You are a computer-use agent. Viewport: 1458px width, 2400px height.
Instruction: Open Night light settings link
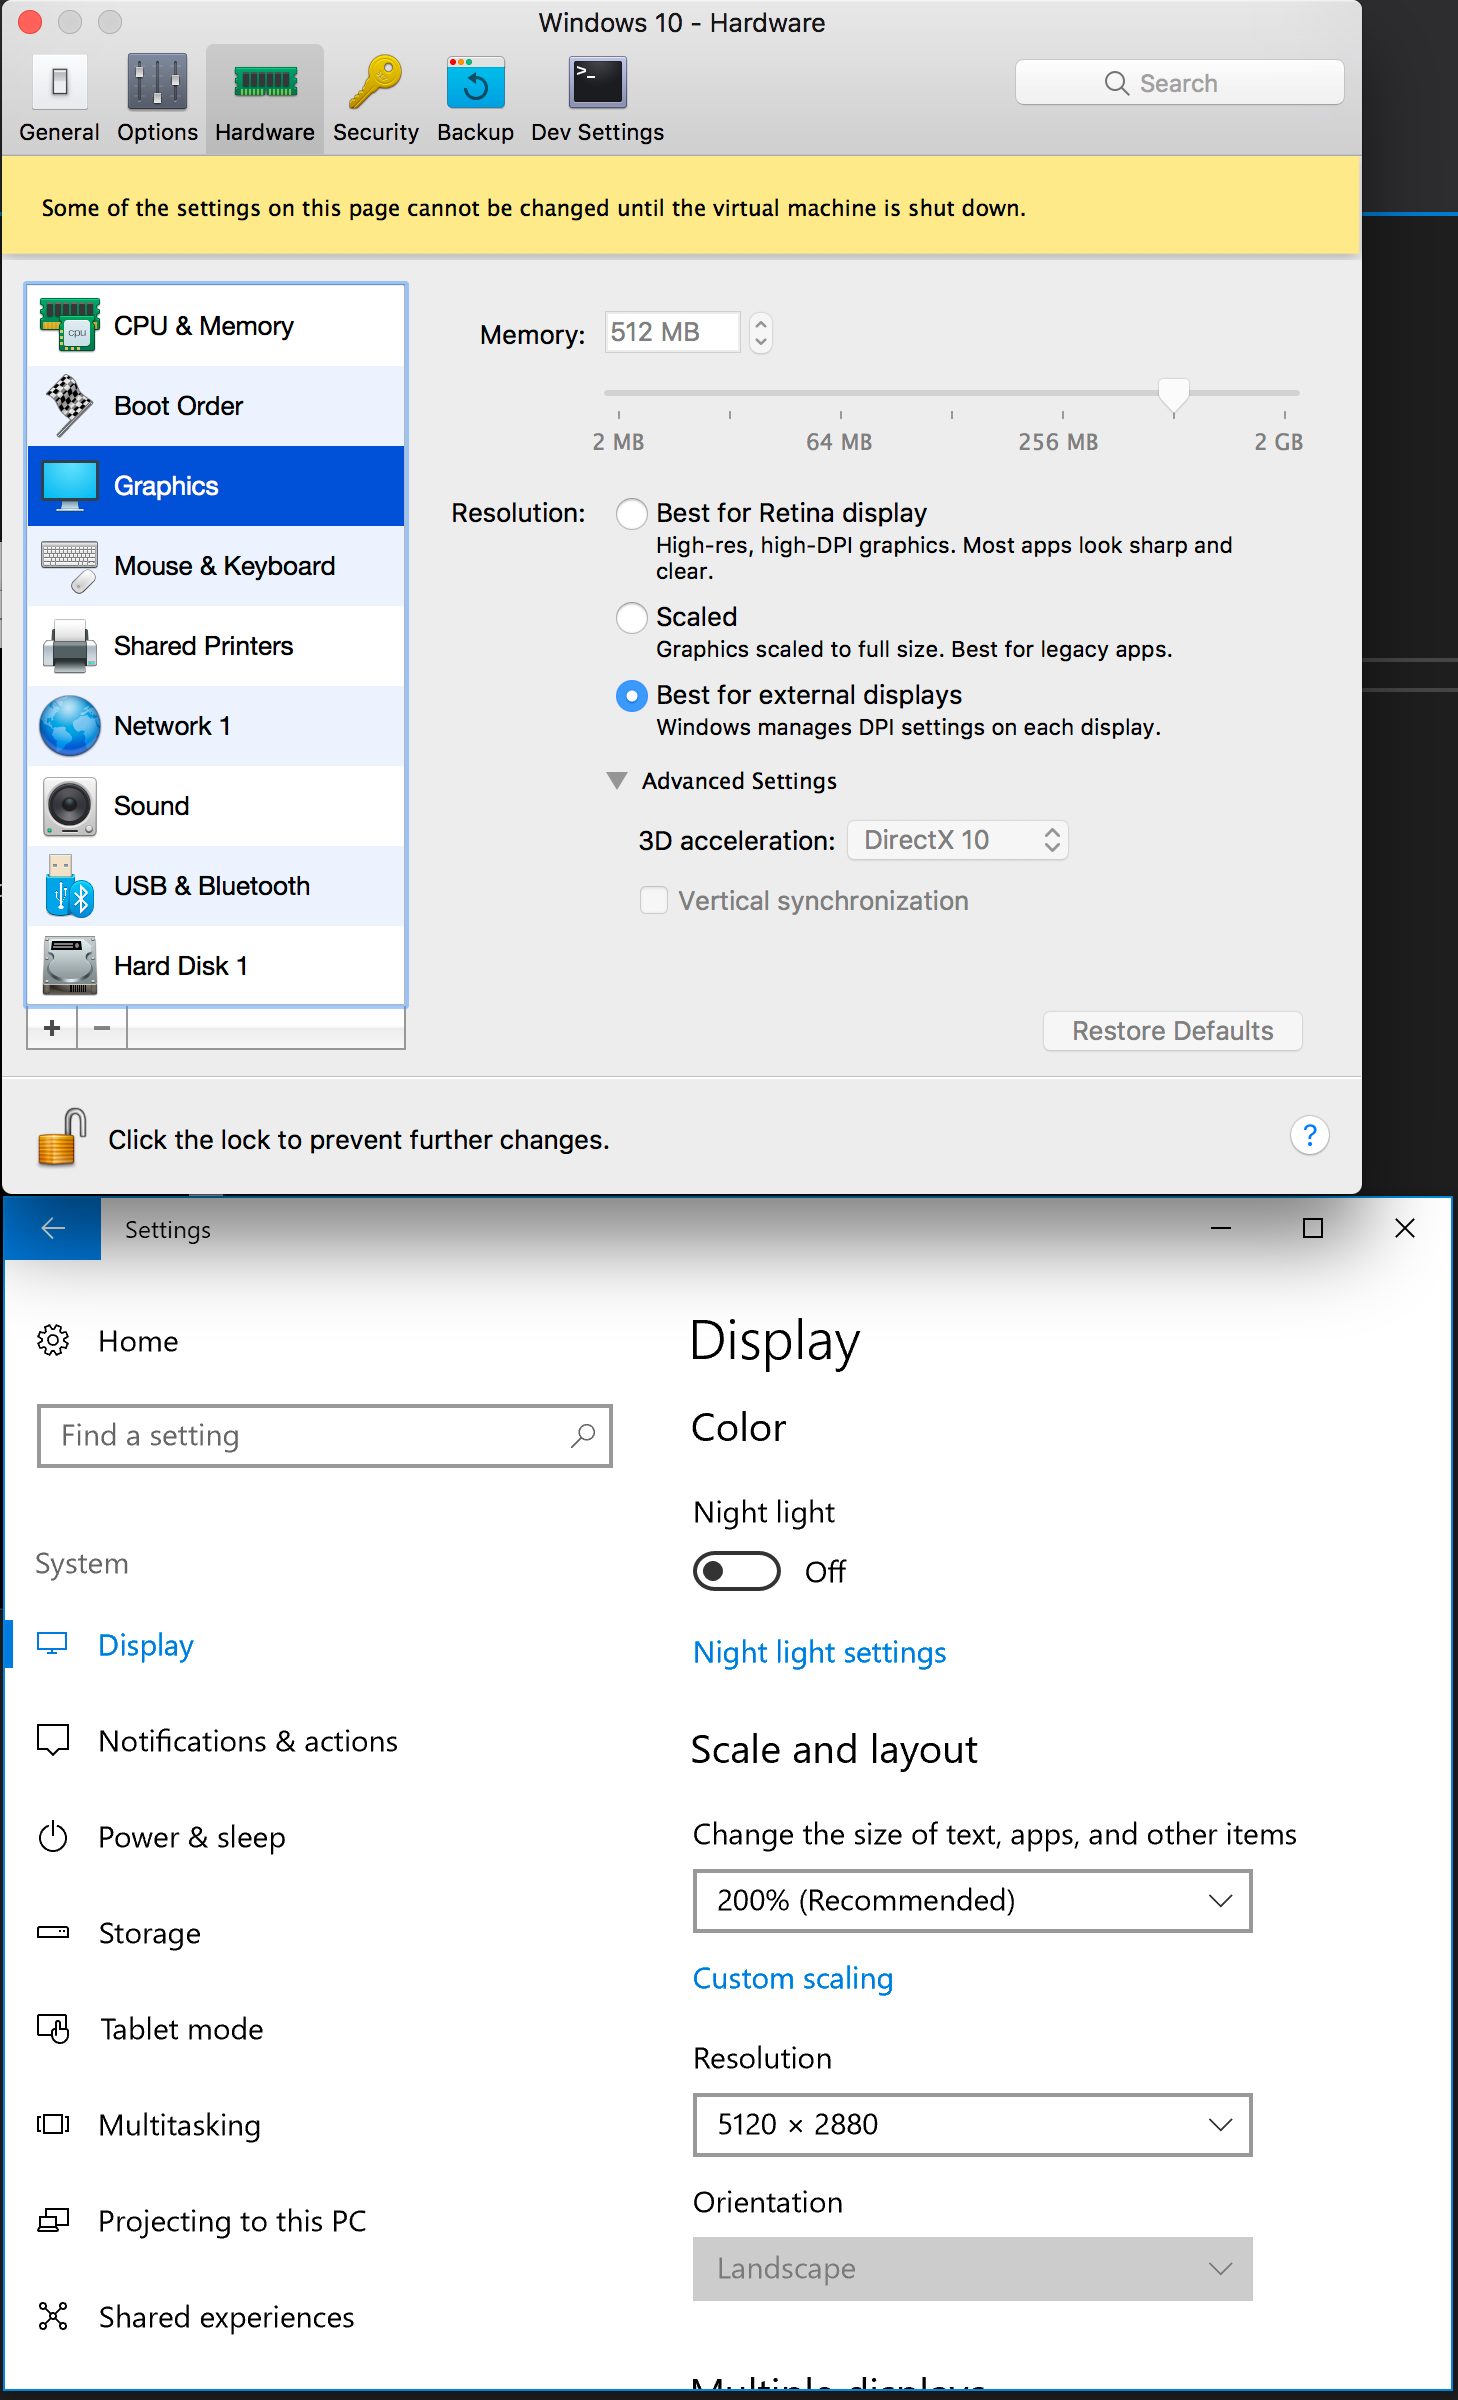pos(820,1652)
